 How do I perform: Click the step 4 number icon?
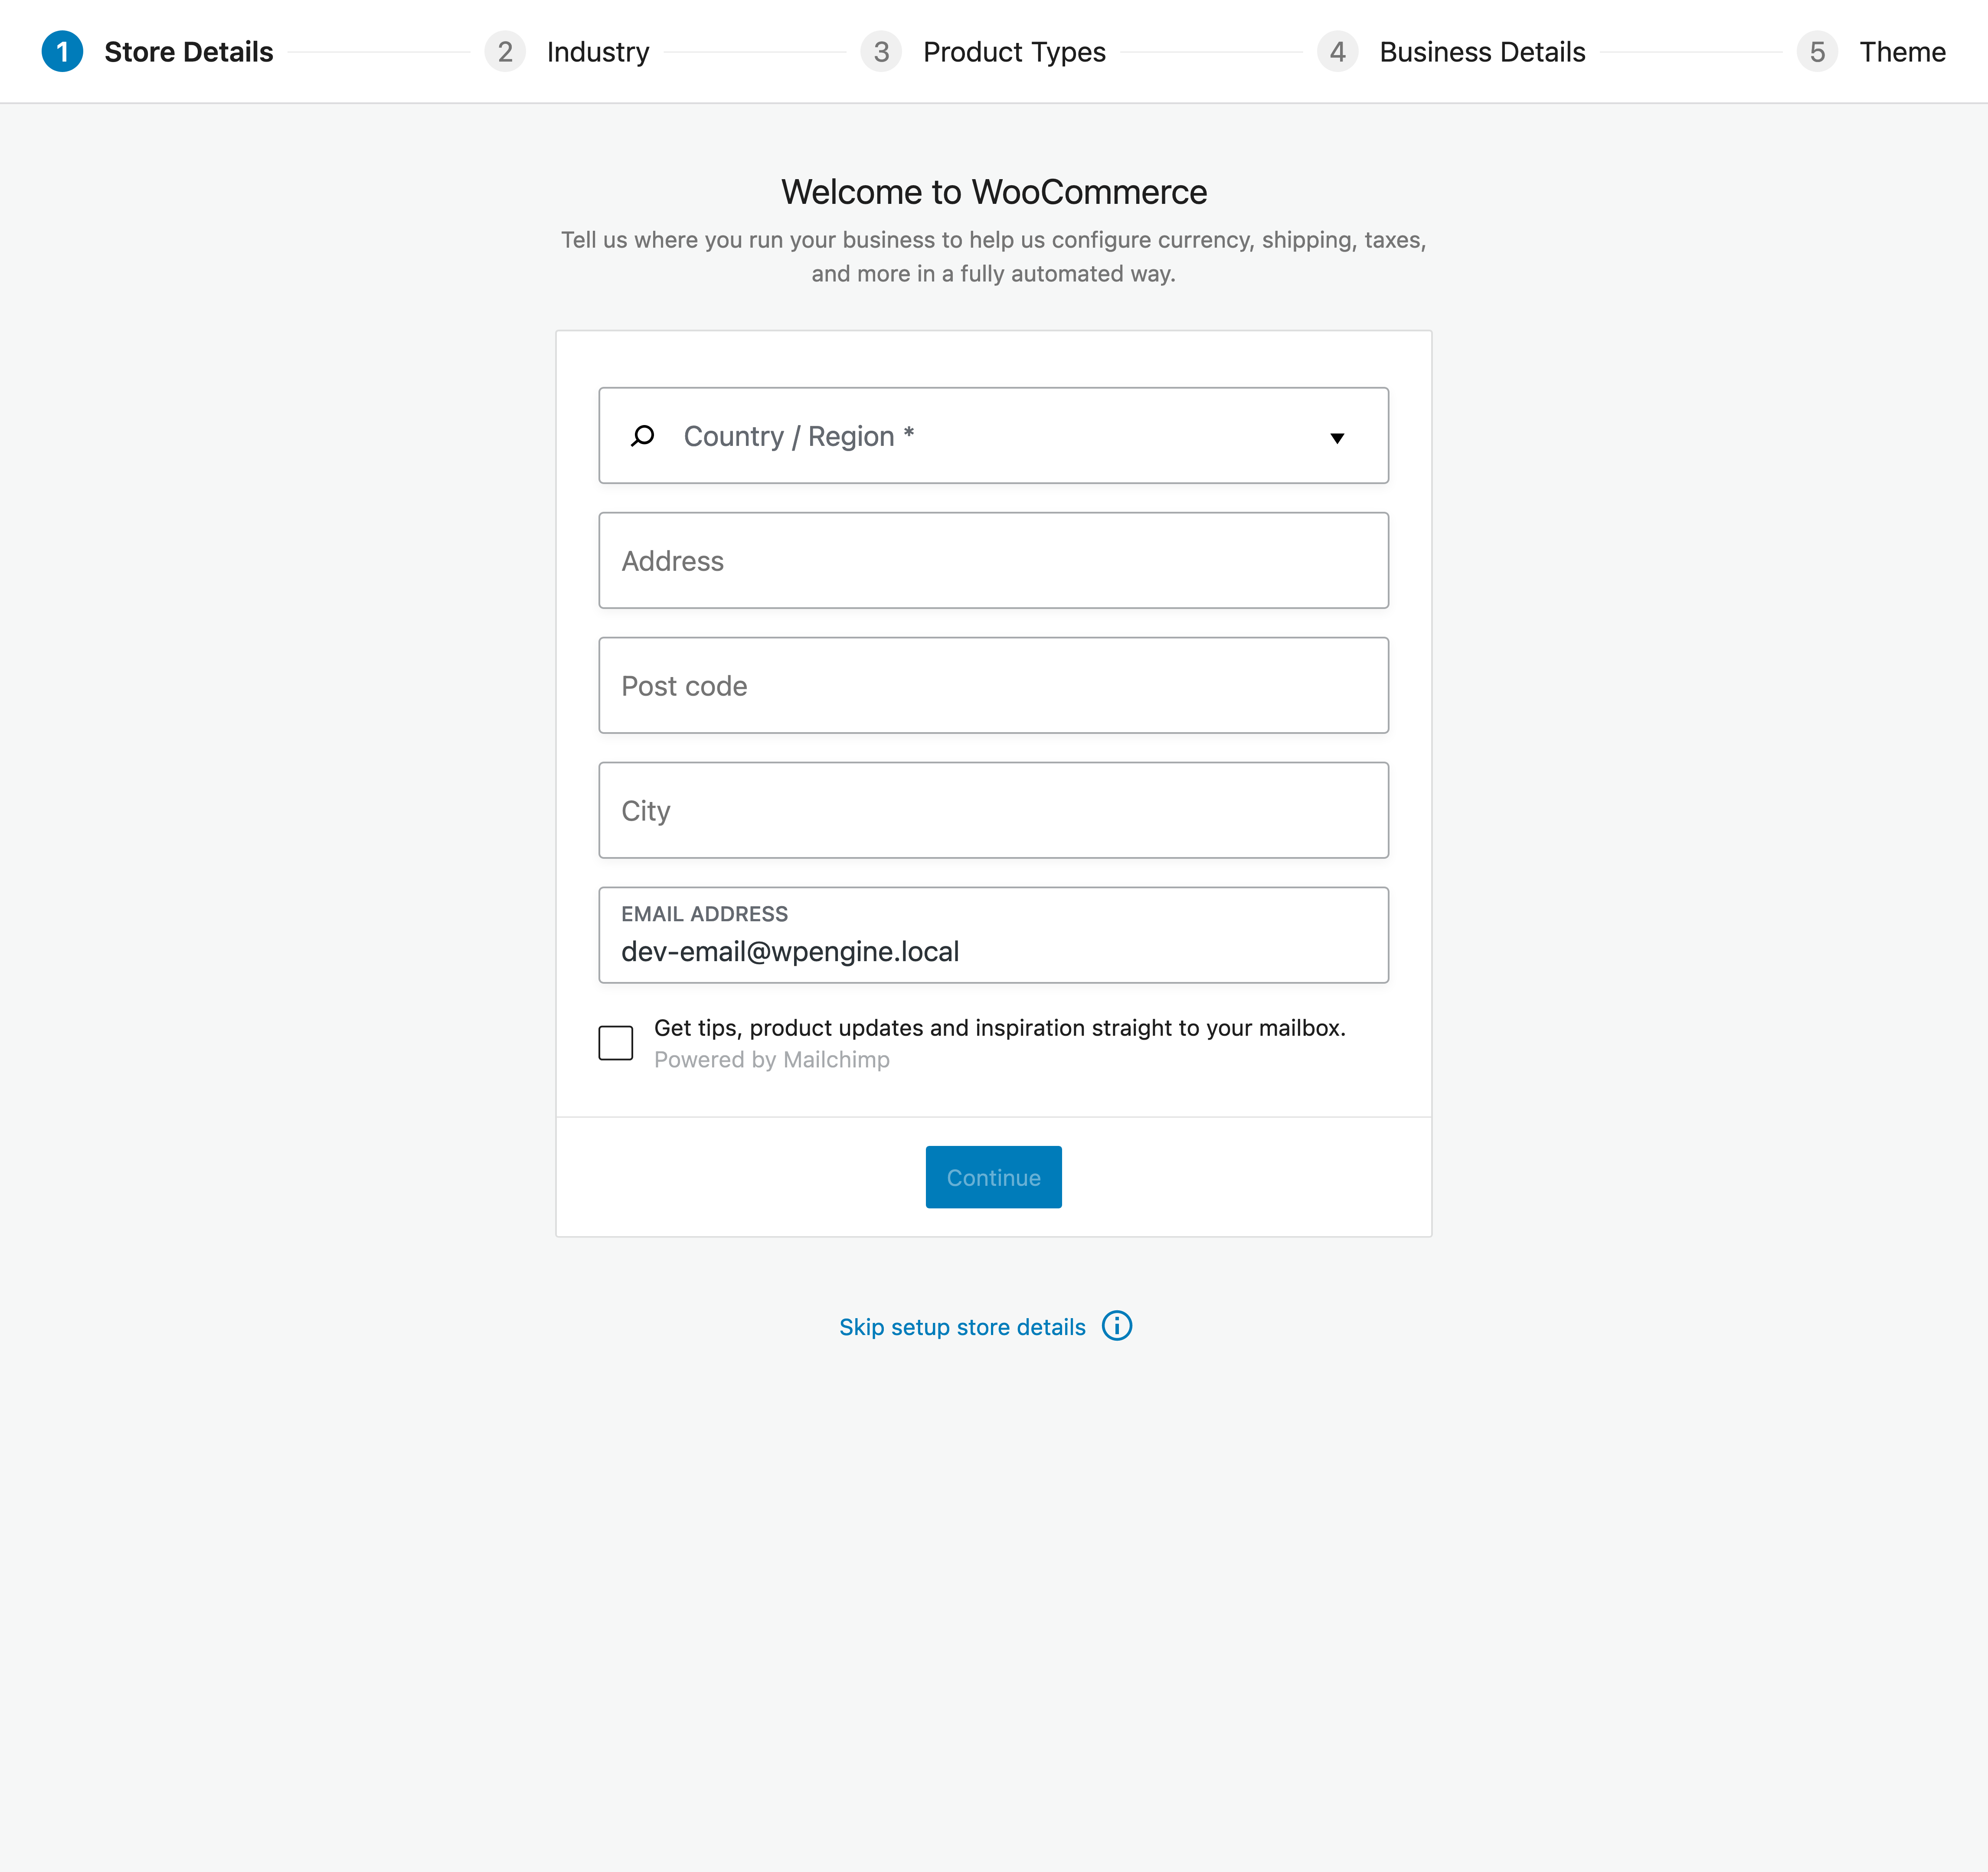(1337, 52)
